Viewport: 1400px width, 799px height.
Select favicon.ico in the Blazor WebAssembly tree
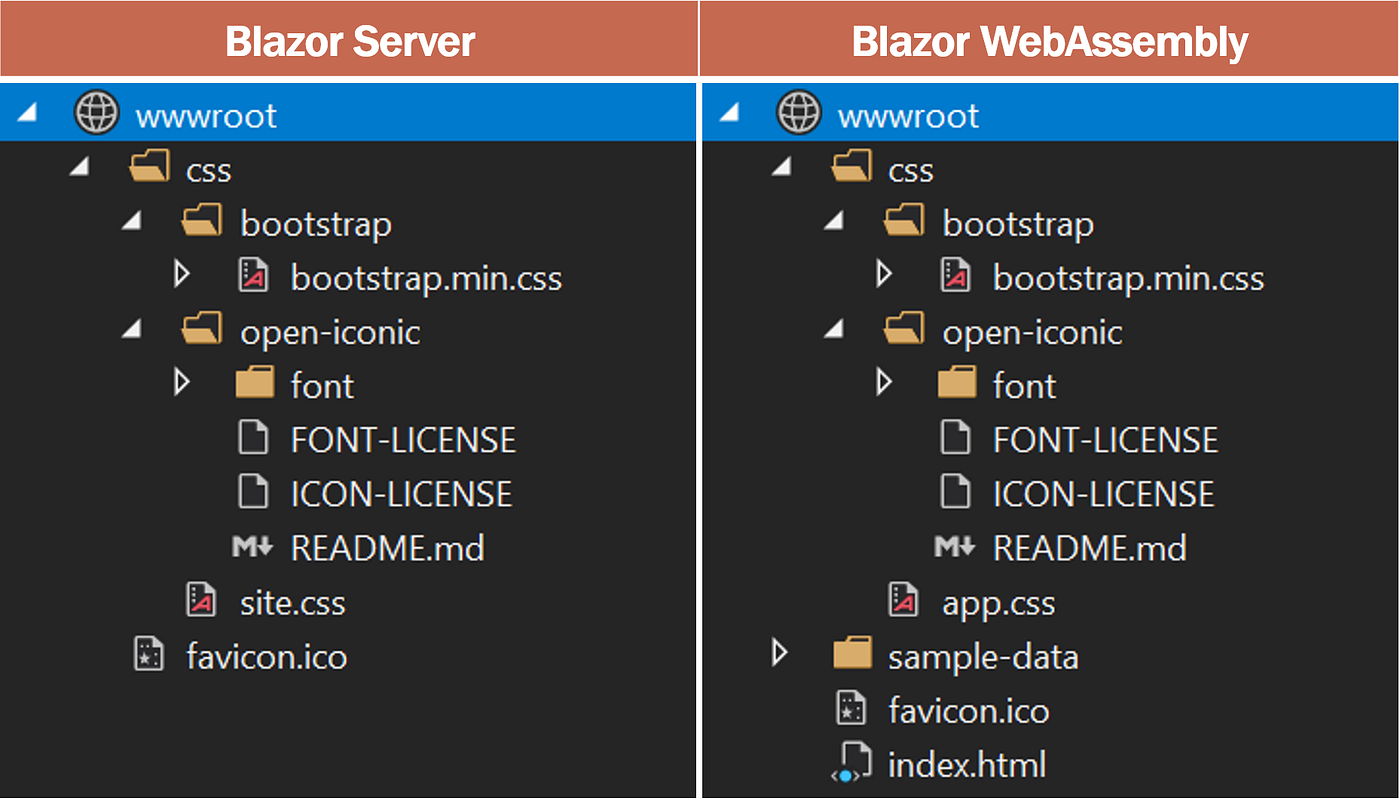coord(967,709)
